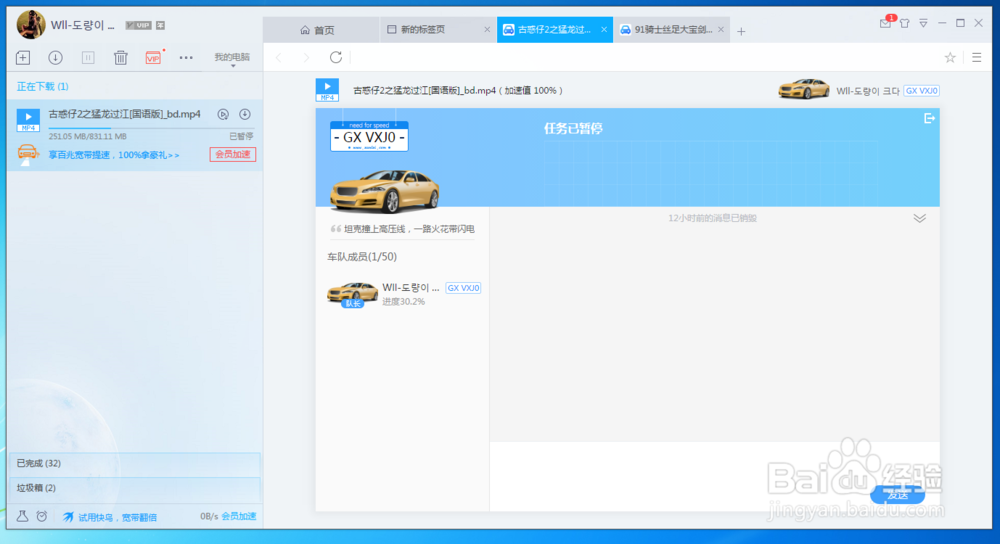Click 会员加速 link in bottom status bar

point(239,516)
